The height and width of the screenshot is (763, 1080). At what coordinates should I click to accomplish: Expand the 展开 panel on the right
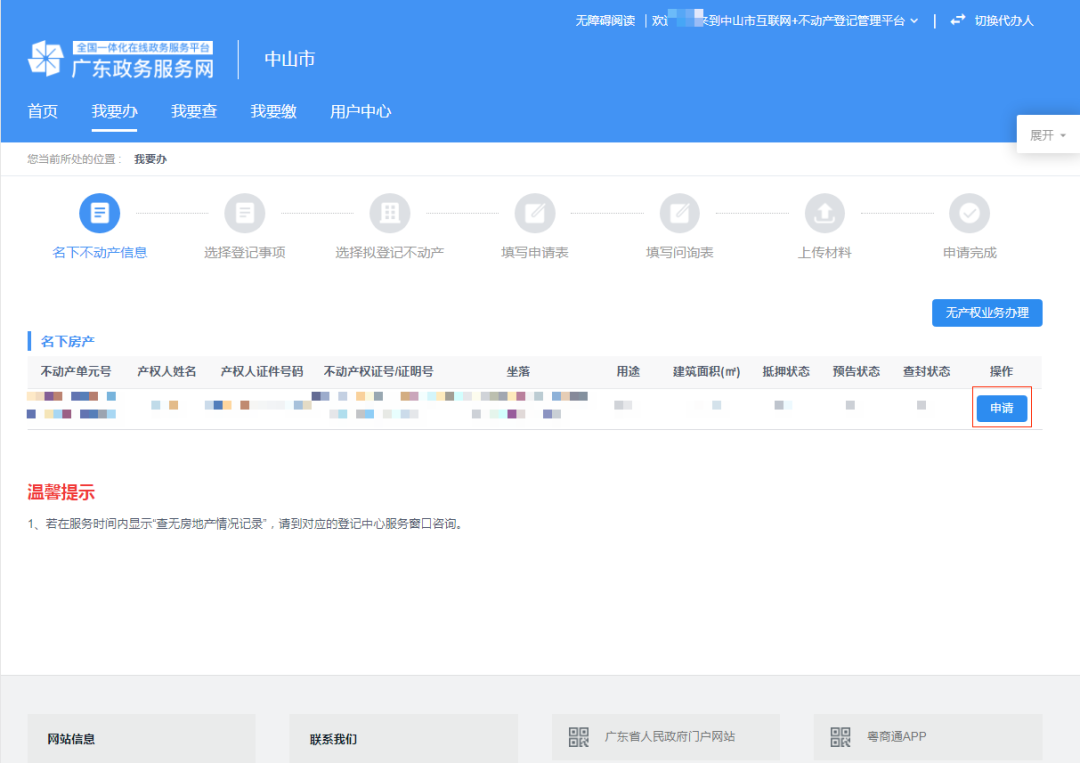(1047, 133)
